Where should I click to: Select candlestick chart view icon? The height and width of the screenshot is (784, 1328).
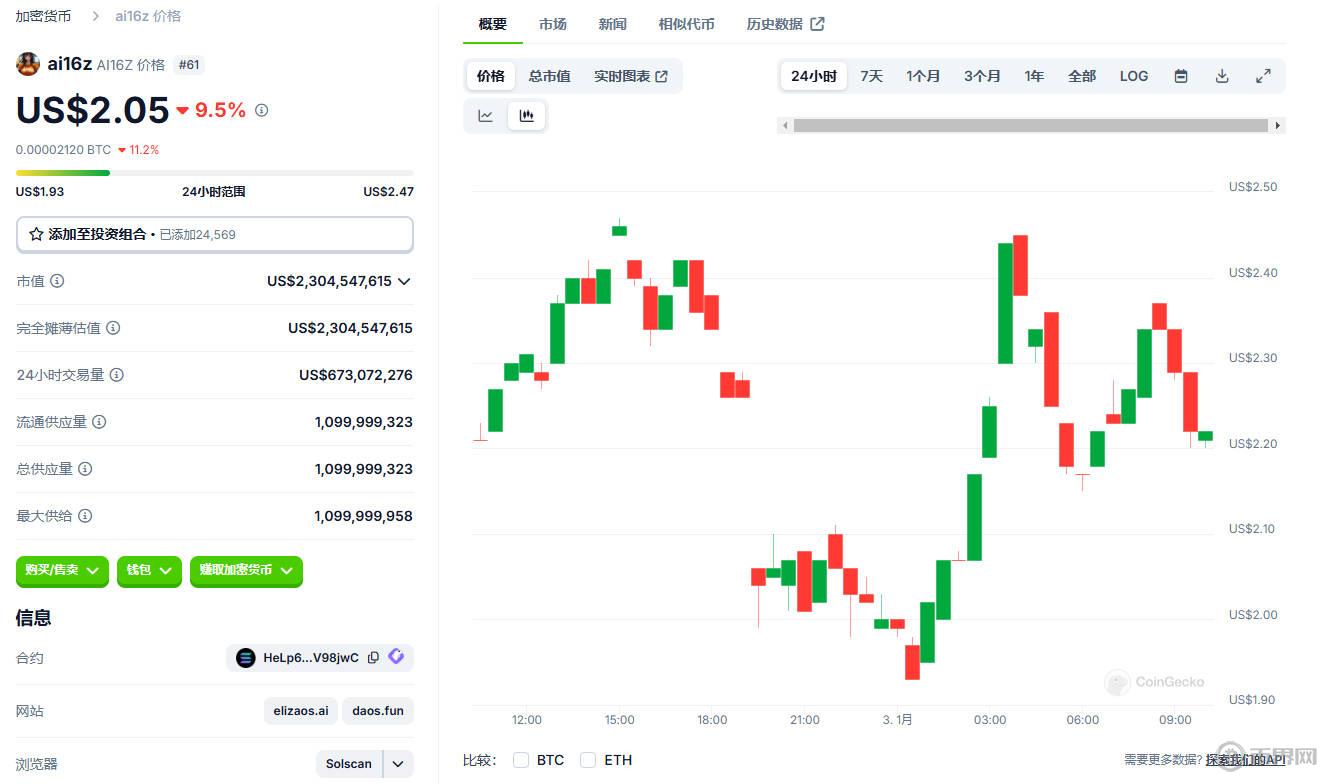[x=526, y=116]
